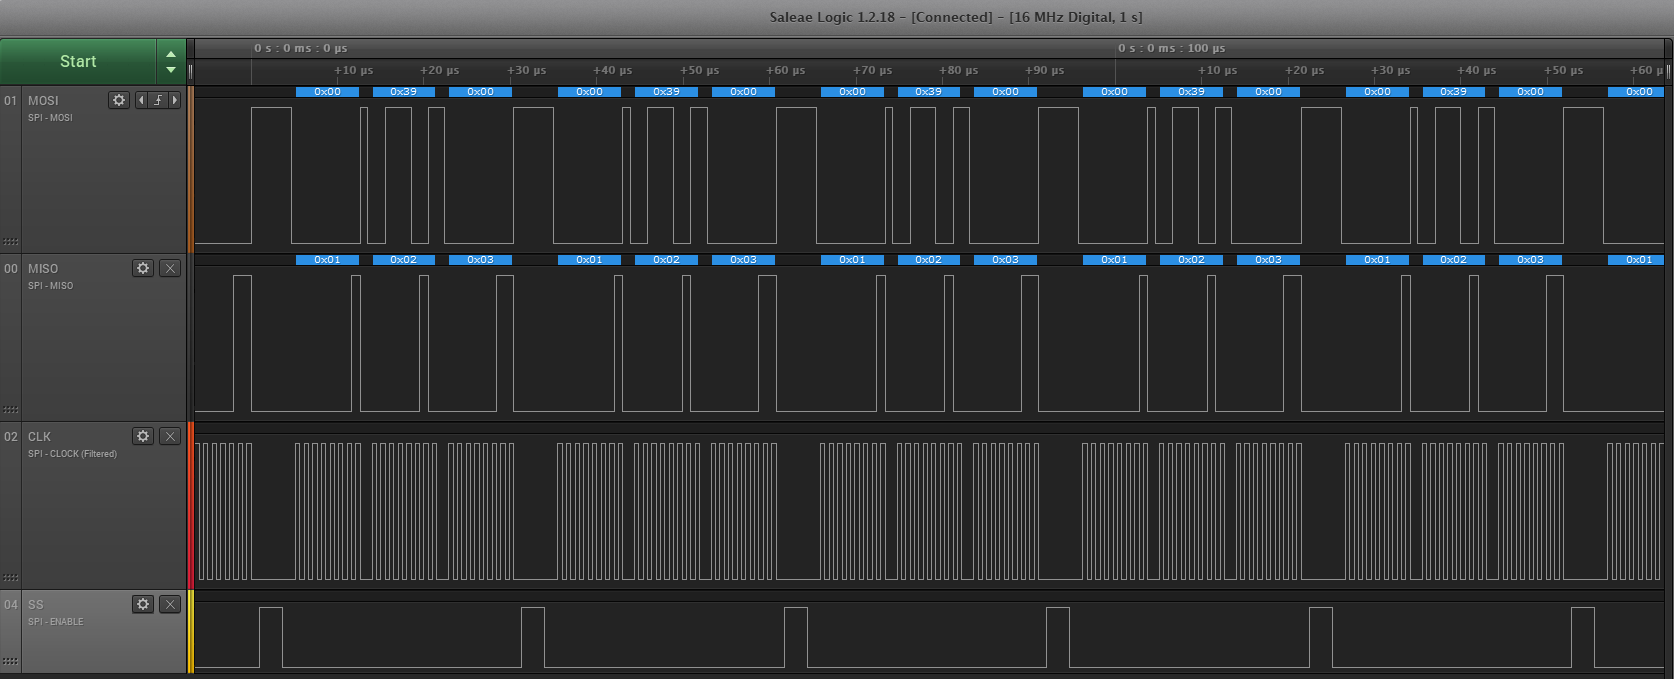Select the CLK channel name

click(x=39, y=437)
